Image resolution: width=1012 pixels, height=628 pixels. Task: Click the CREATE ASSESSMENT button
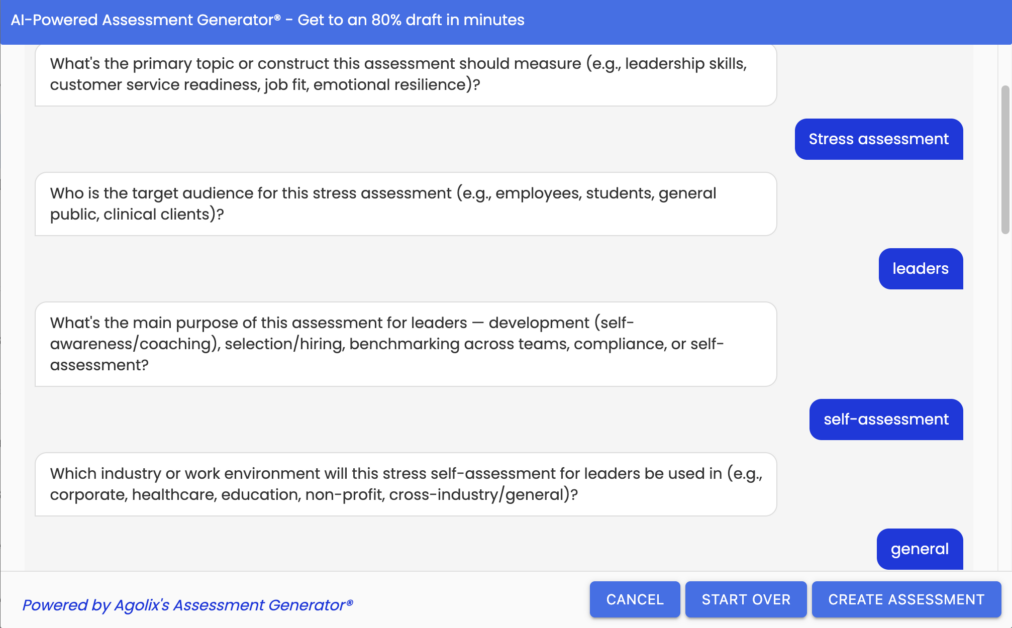[906, 599]
